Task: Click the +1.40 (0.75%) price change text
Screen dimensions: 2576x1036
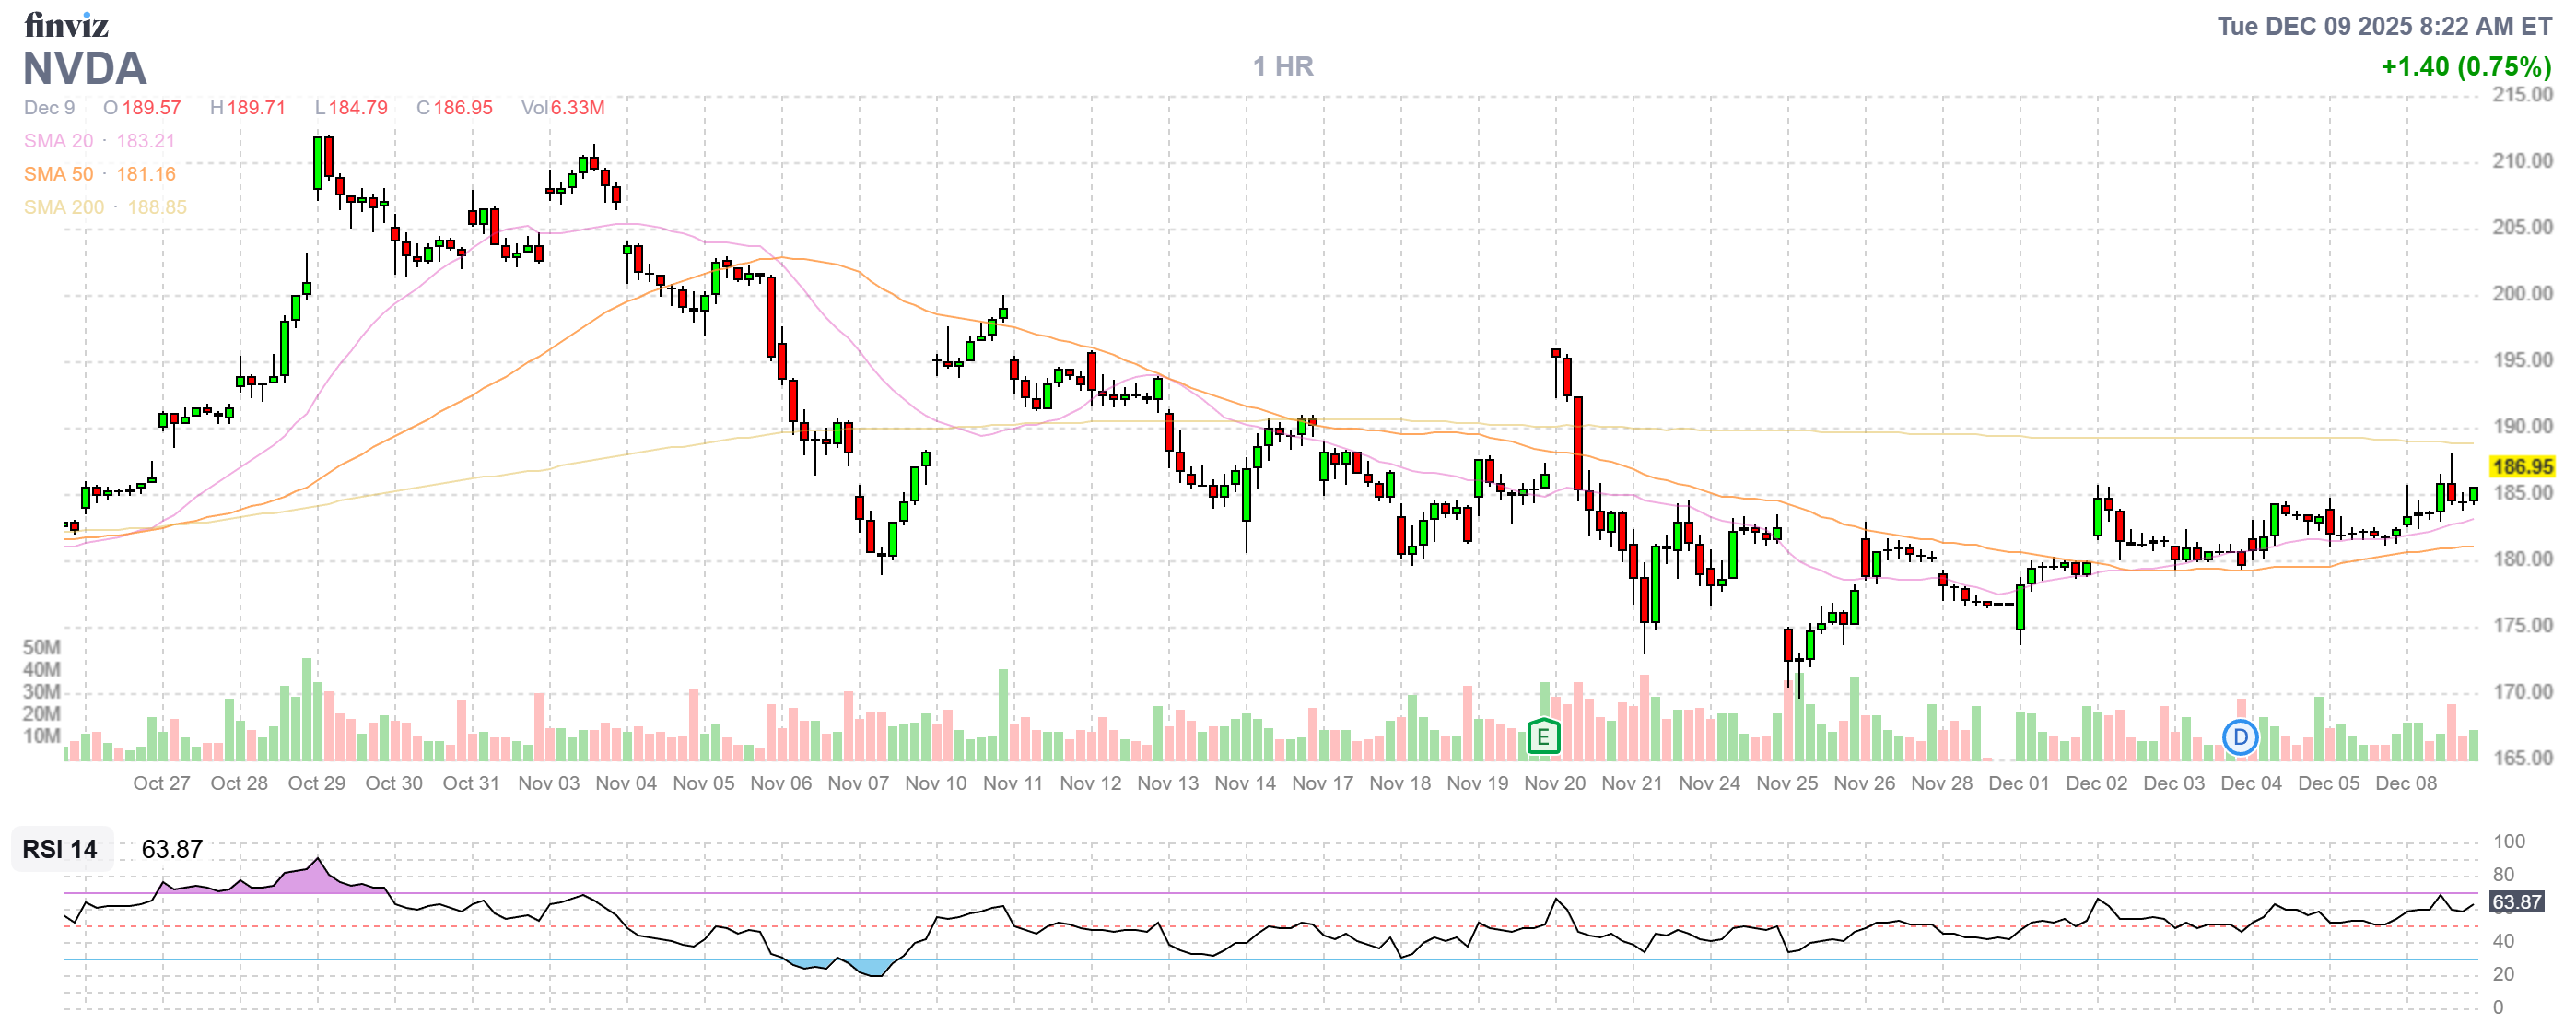Action: (x=2465, y=66)
